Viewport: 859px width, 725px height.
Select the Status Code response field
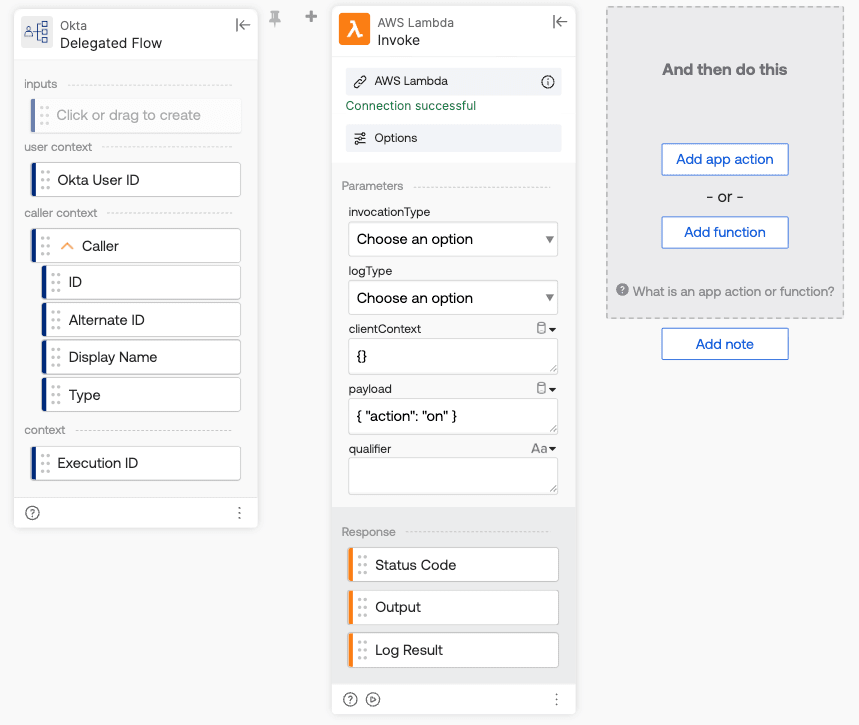[x=453, y=565]
